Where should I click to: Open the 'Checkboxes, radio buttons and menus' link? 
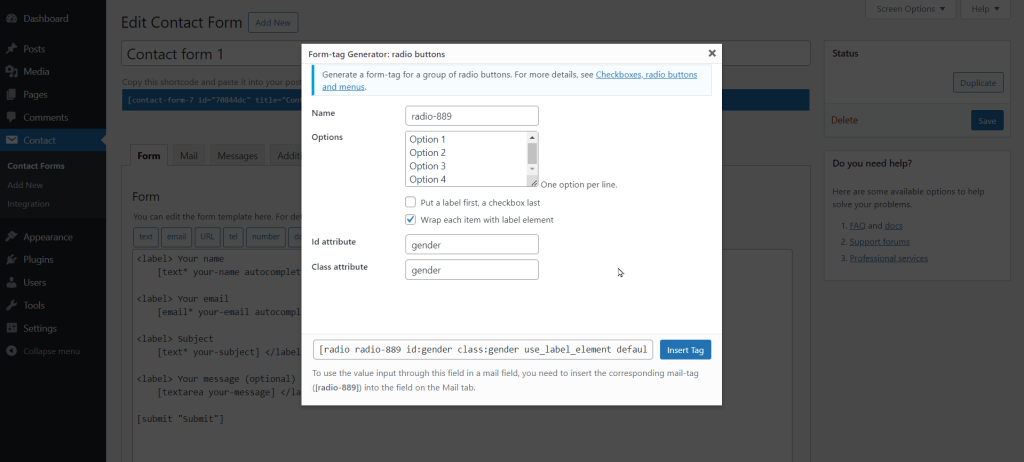click(x=652, y=75)
